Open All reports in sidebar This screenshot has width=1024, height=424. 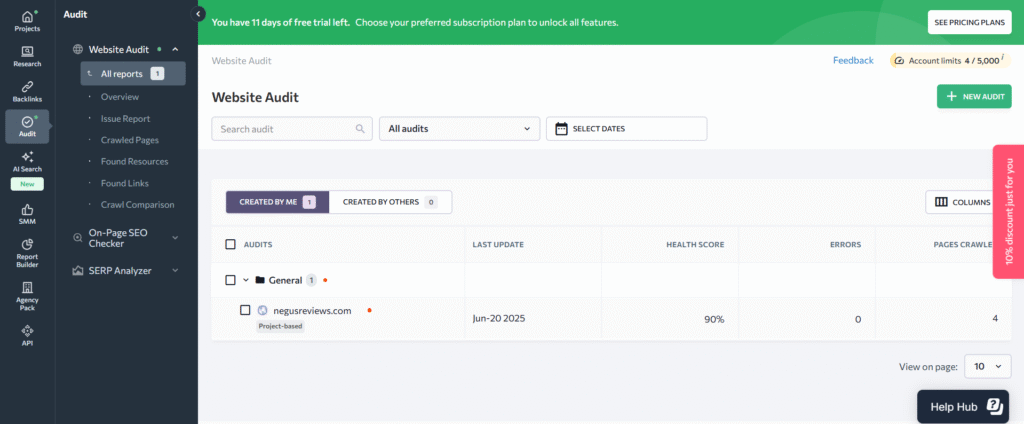coord(133,74)
